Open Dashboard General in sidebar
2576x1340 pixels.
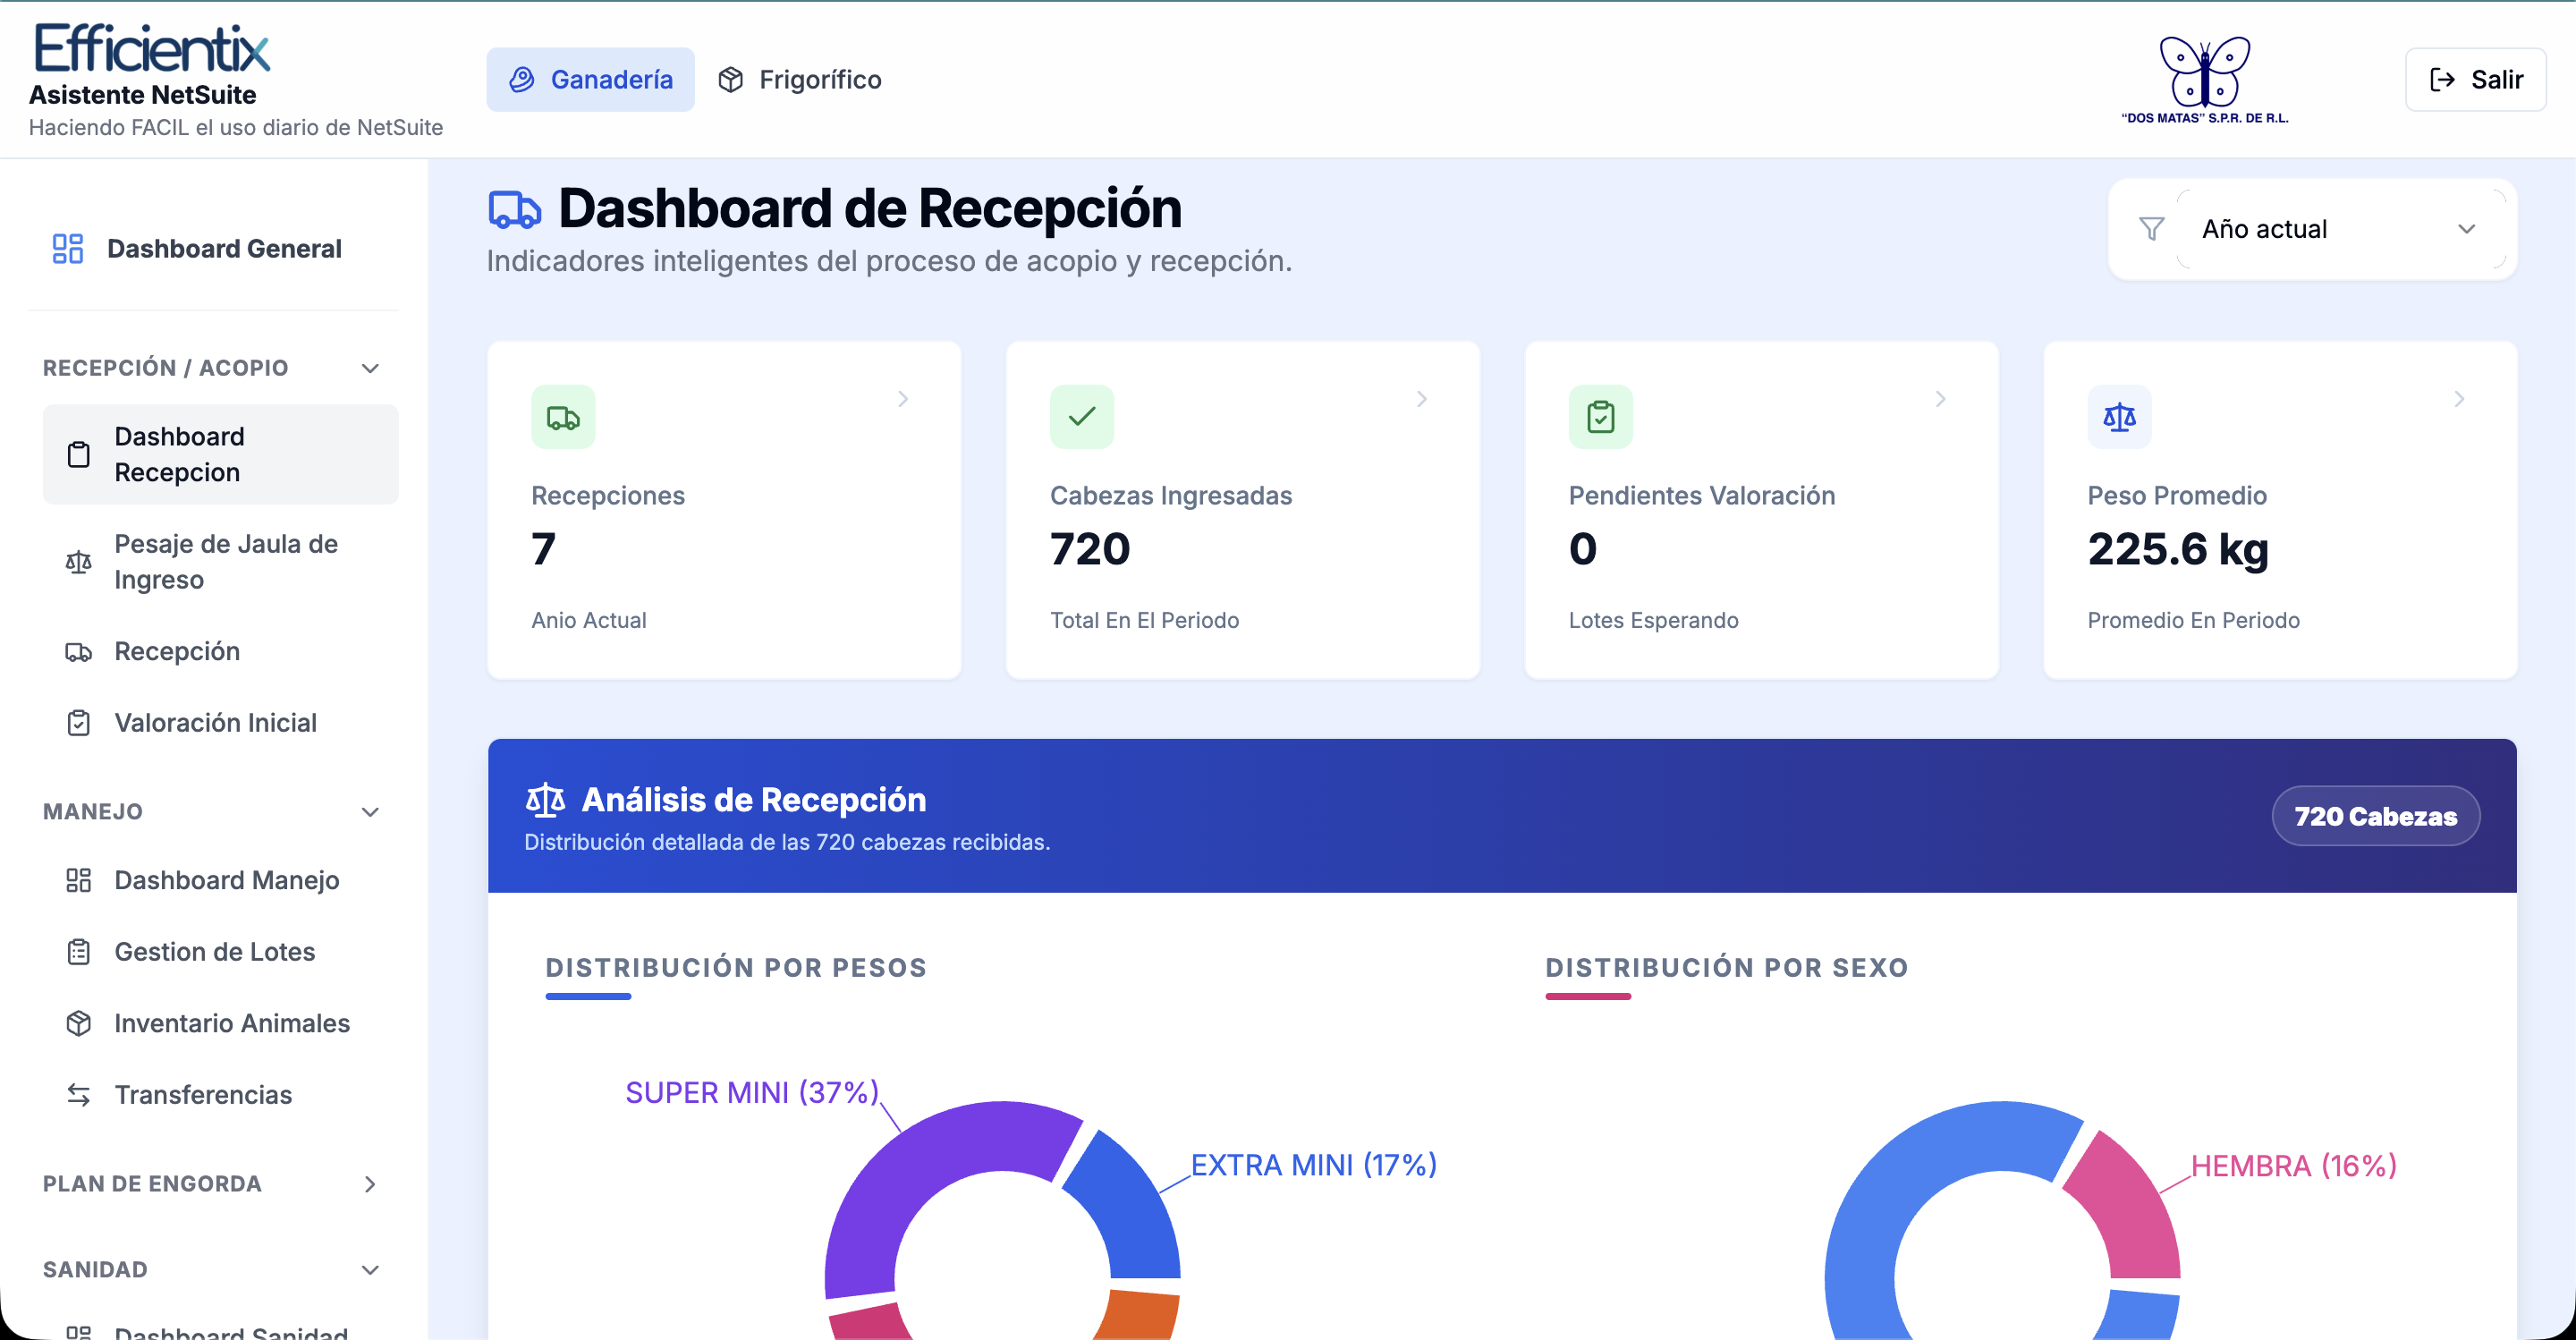tap(214, 249)
